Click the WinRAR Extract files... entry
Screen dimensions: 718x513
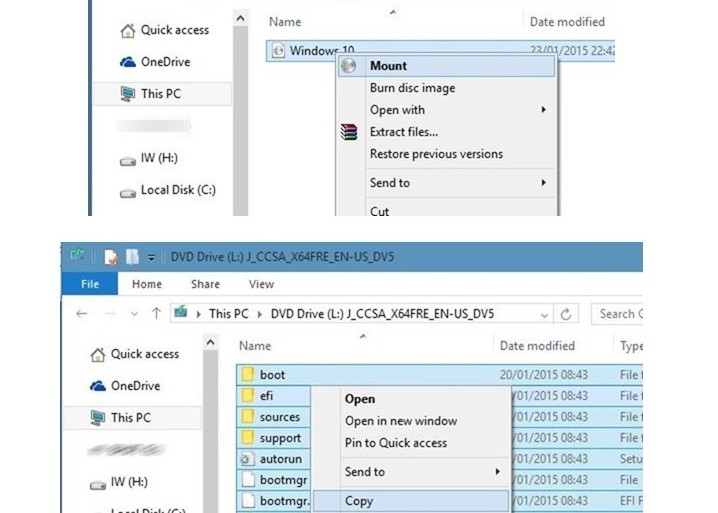[x=403, y=132]
